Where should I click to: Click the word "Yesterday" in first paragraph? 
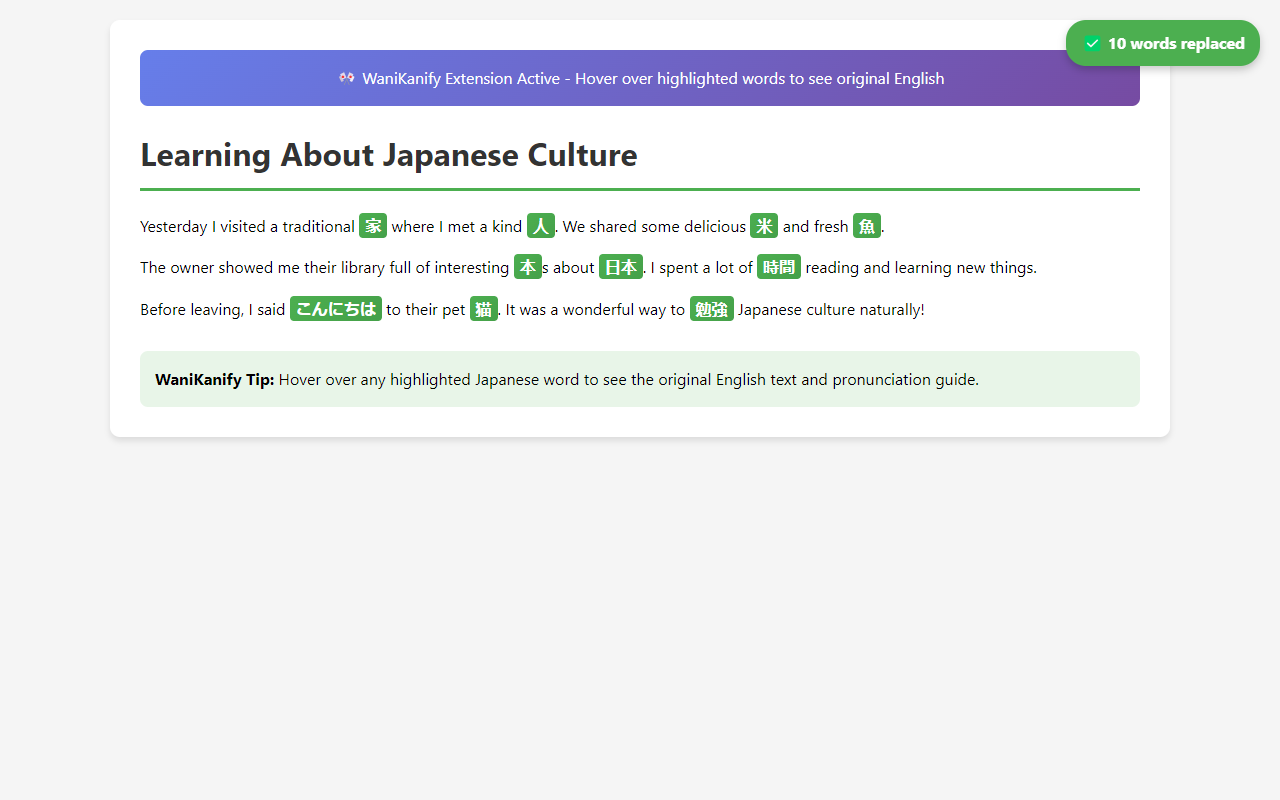point(173,227)
